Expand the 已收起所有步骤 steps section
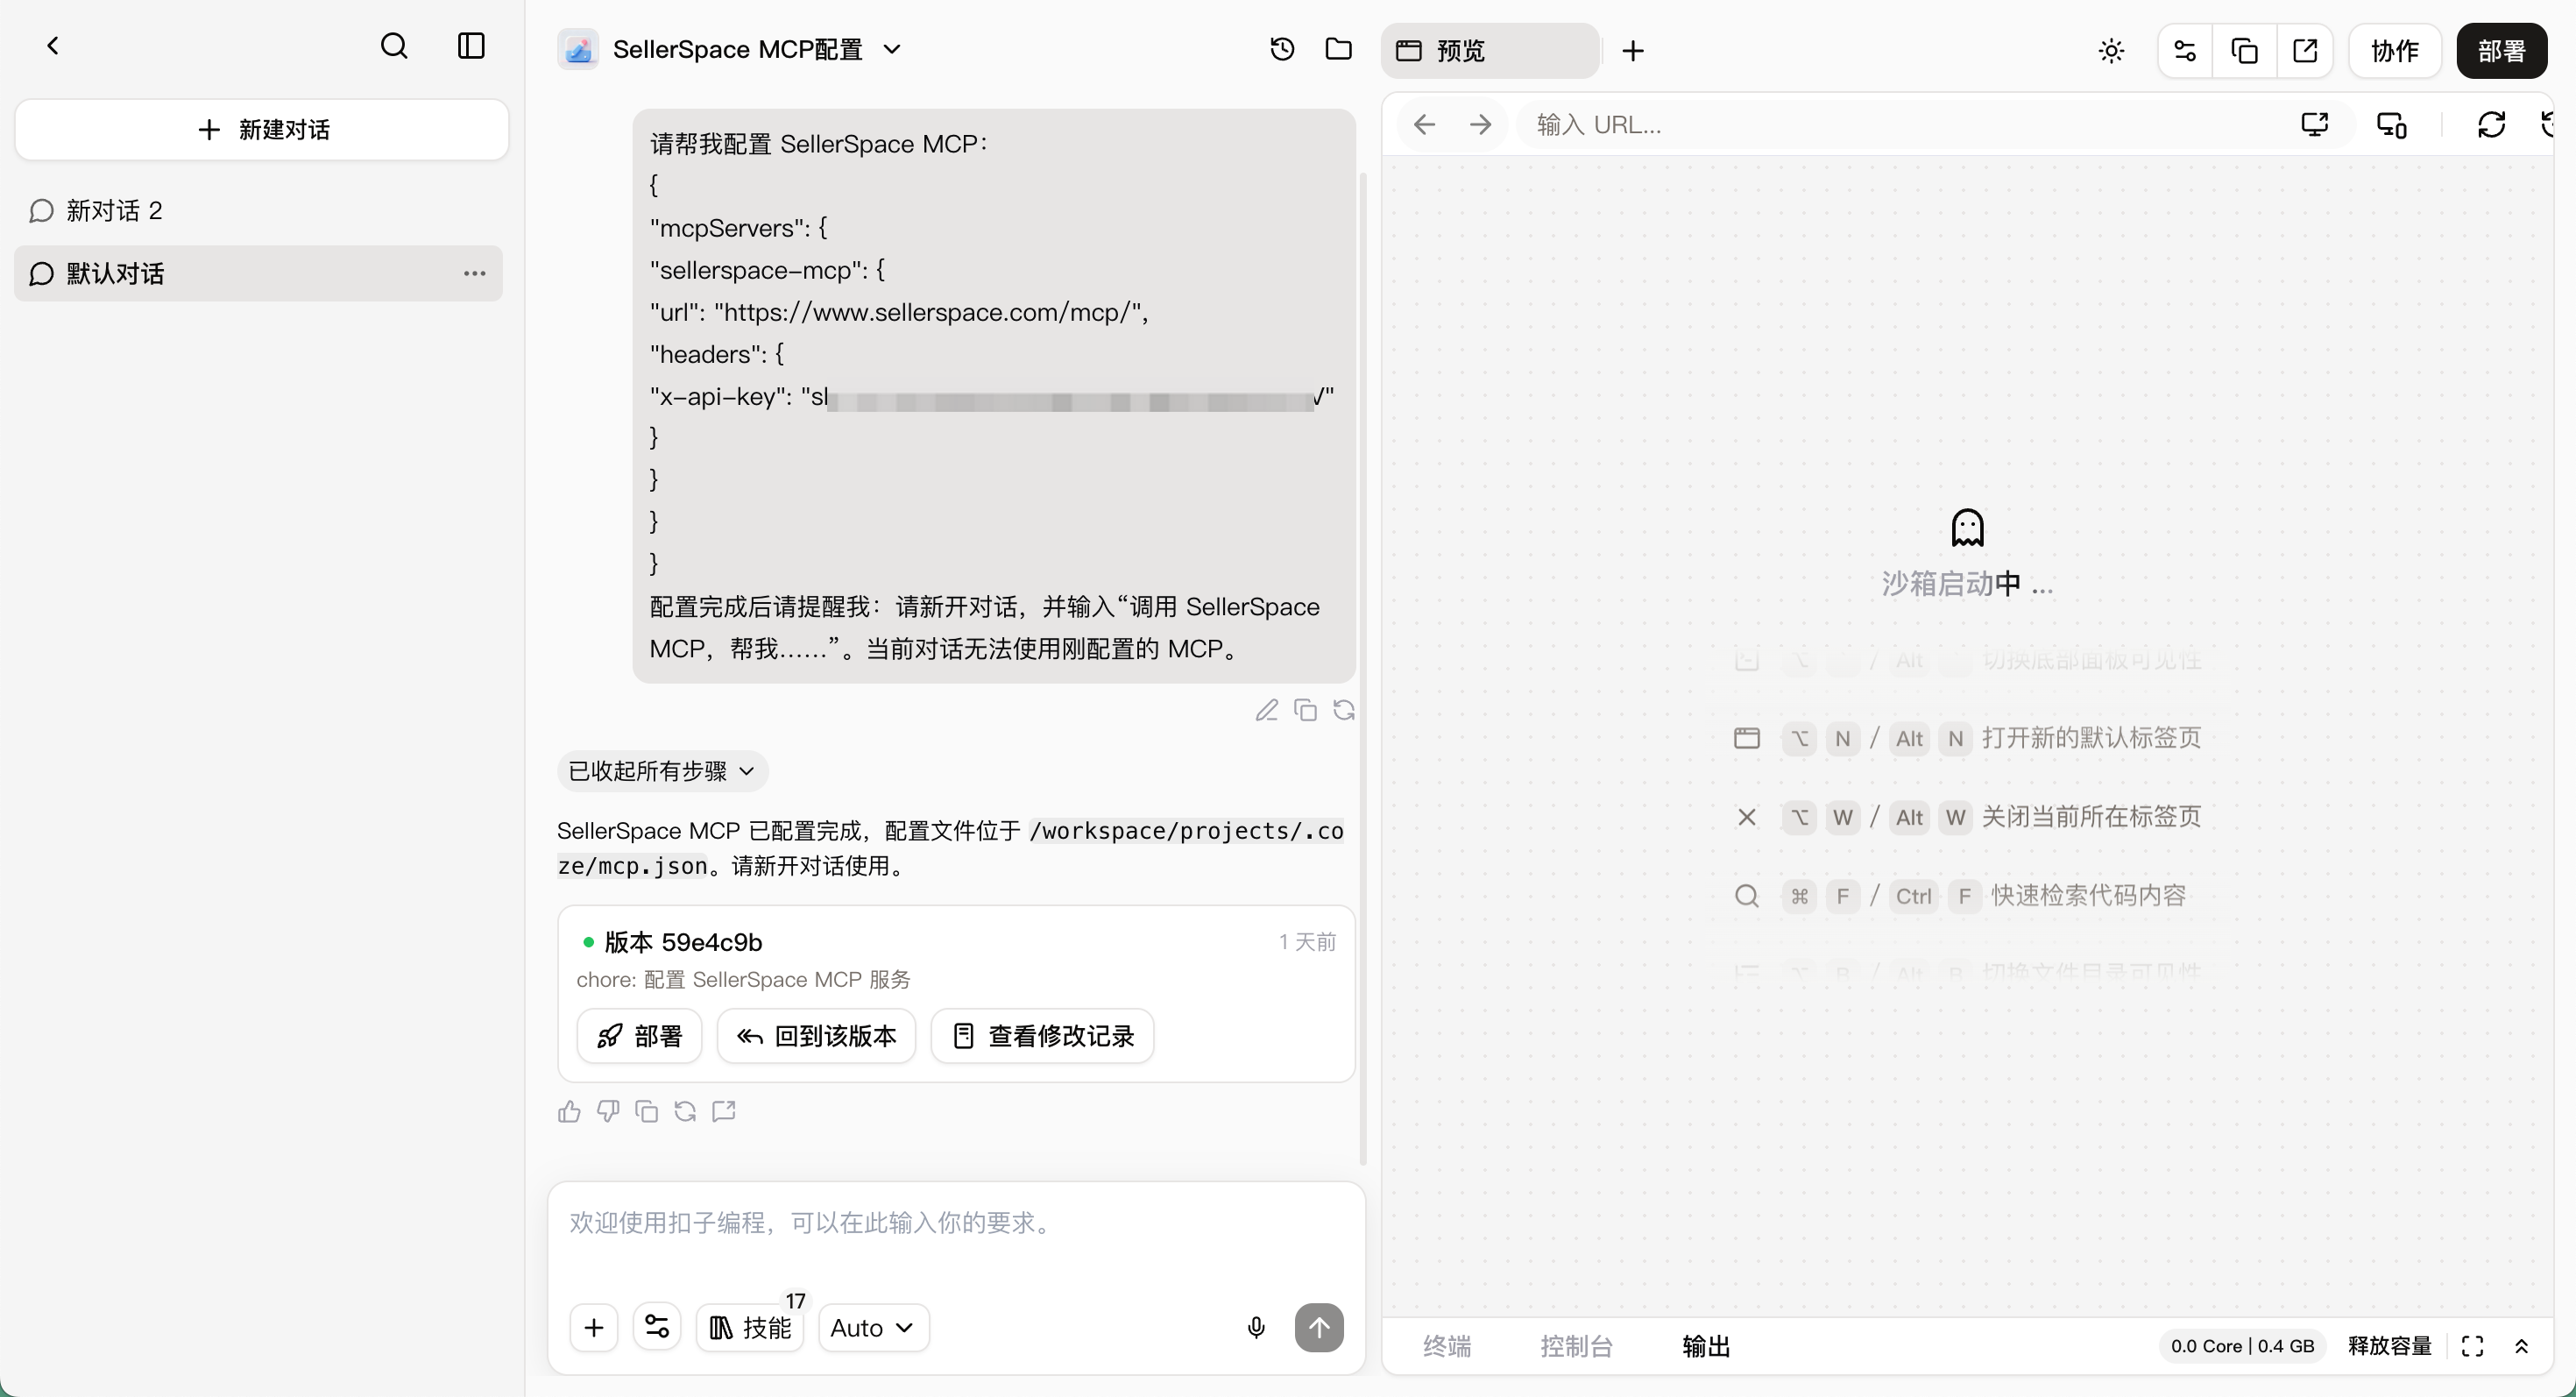The image size is (2576, 1397). (x=662, y=771)
